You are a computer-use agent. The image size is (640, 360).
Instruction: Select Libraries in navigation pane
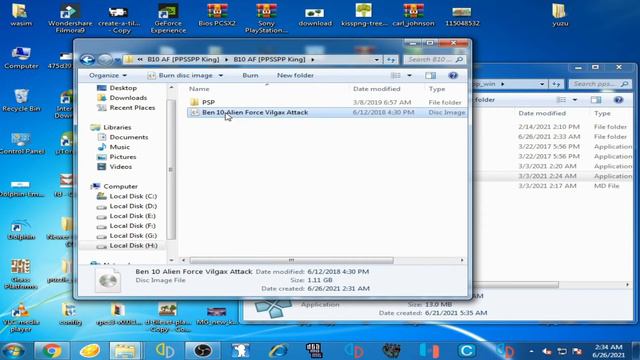117,127
